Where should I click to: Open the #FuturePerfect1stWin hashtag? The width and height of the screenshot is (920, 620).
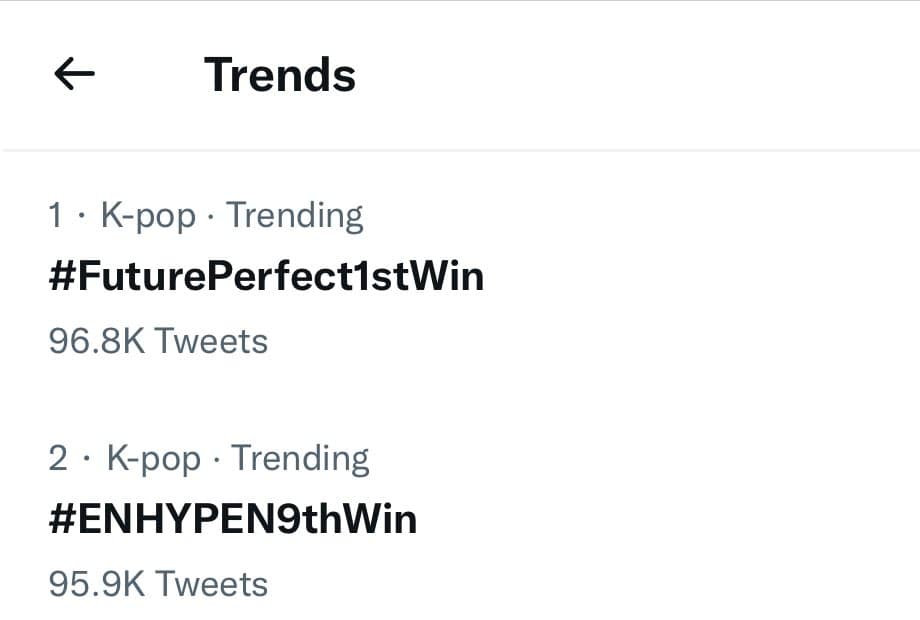266,277
